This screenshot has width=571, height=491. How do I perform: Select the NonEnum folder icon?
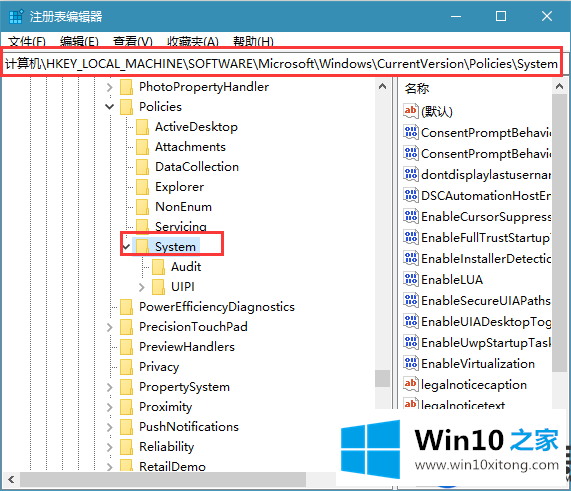(142, 207)
